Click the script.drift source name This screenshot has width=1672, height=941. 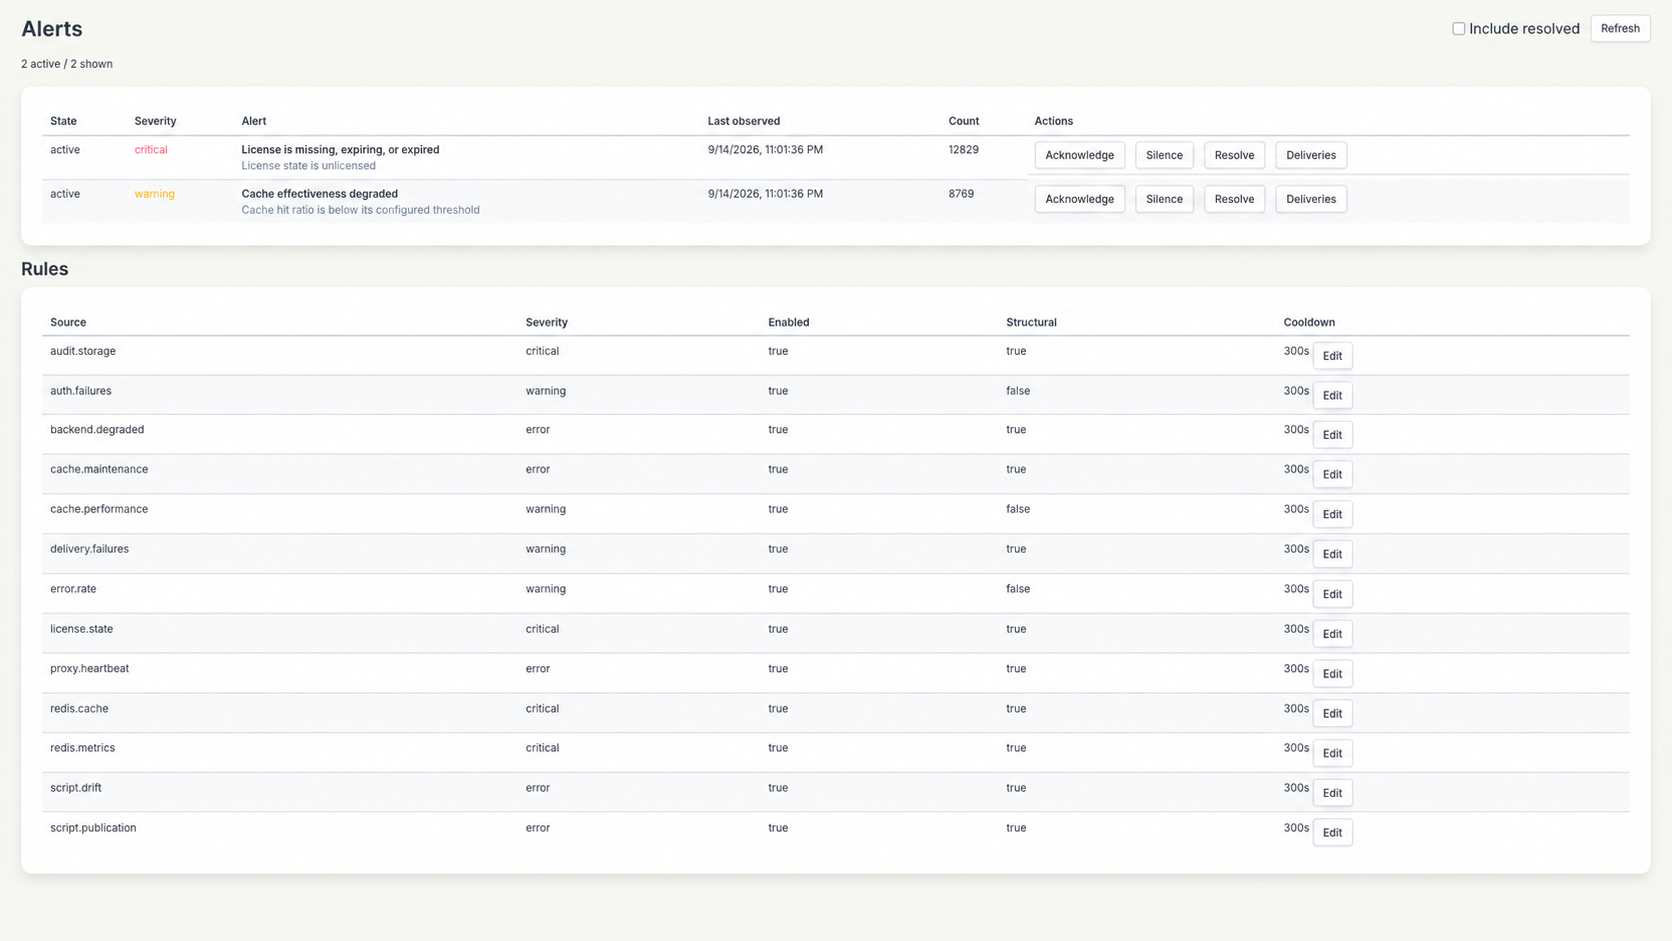pos(76,788)
